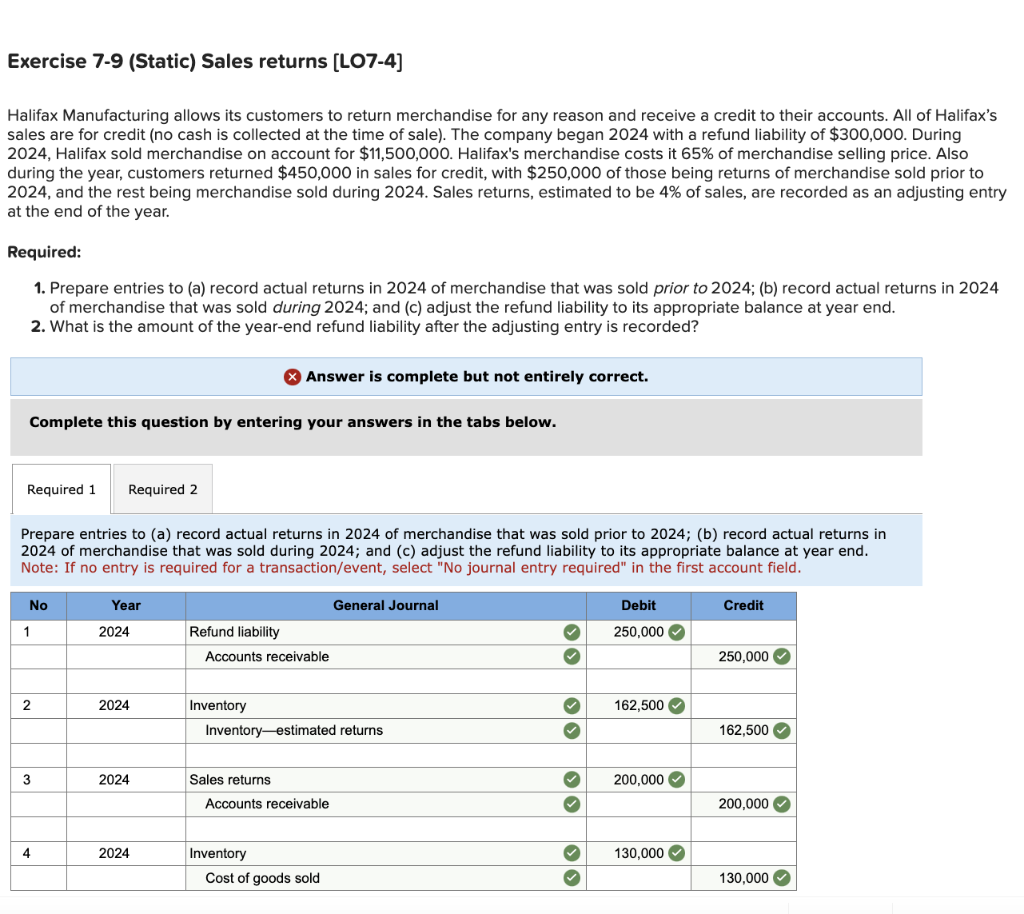Click the debit field showing 162,500
The image size is (1024, 914).
point(636,705)
